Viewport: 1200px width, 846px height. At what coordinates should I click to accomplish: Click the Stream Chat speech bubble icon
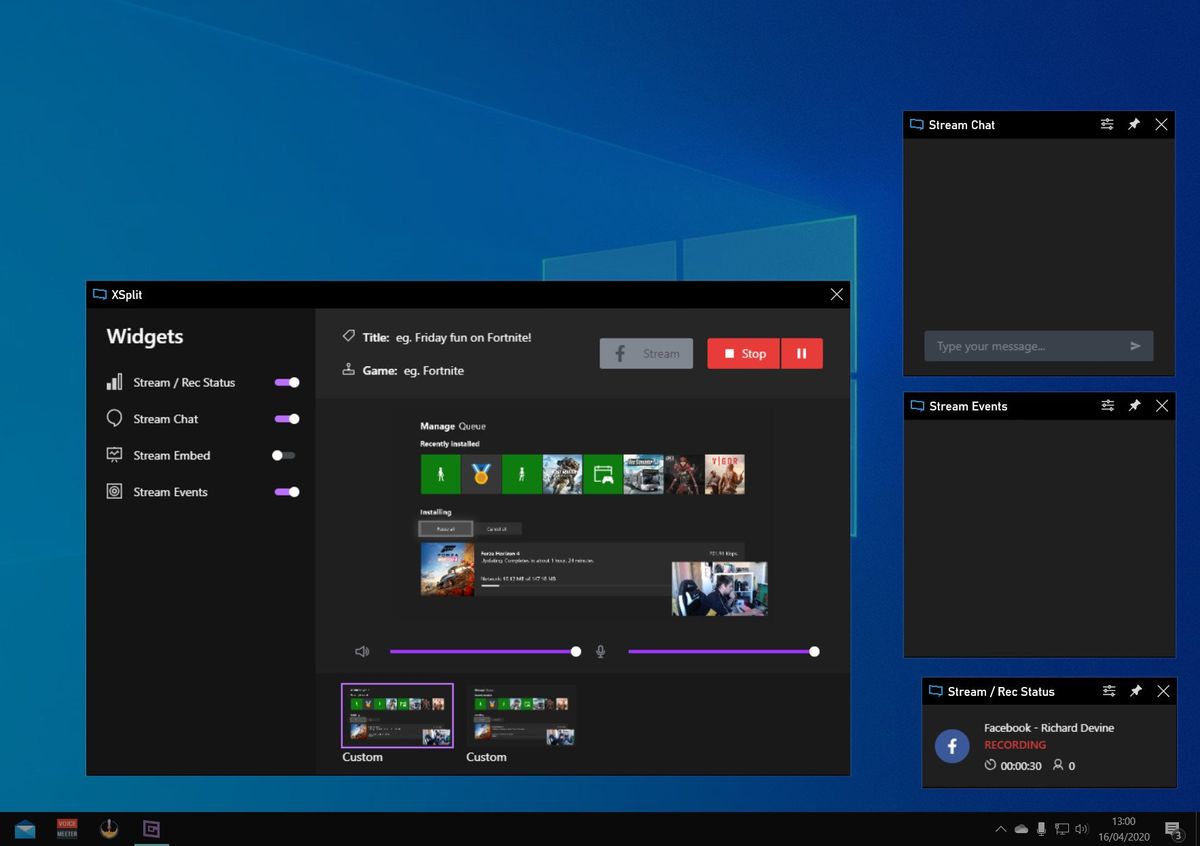[113, 418]
